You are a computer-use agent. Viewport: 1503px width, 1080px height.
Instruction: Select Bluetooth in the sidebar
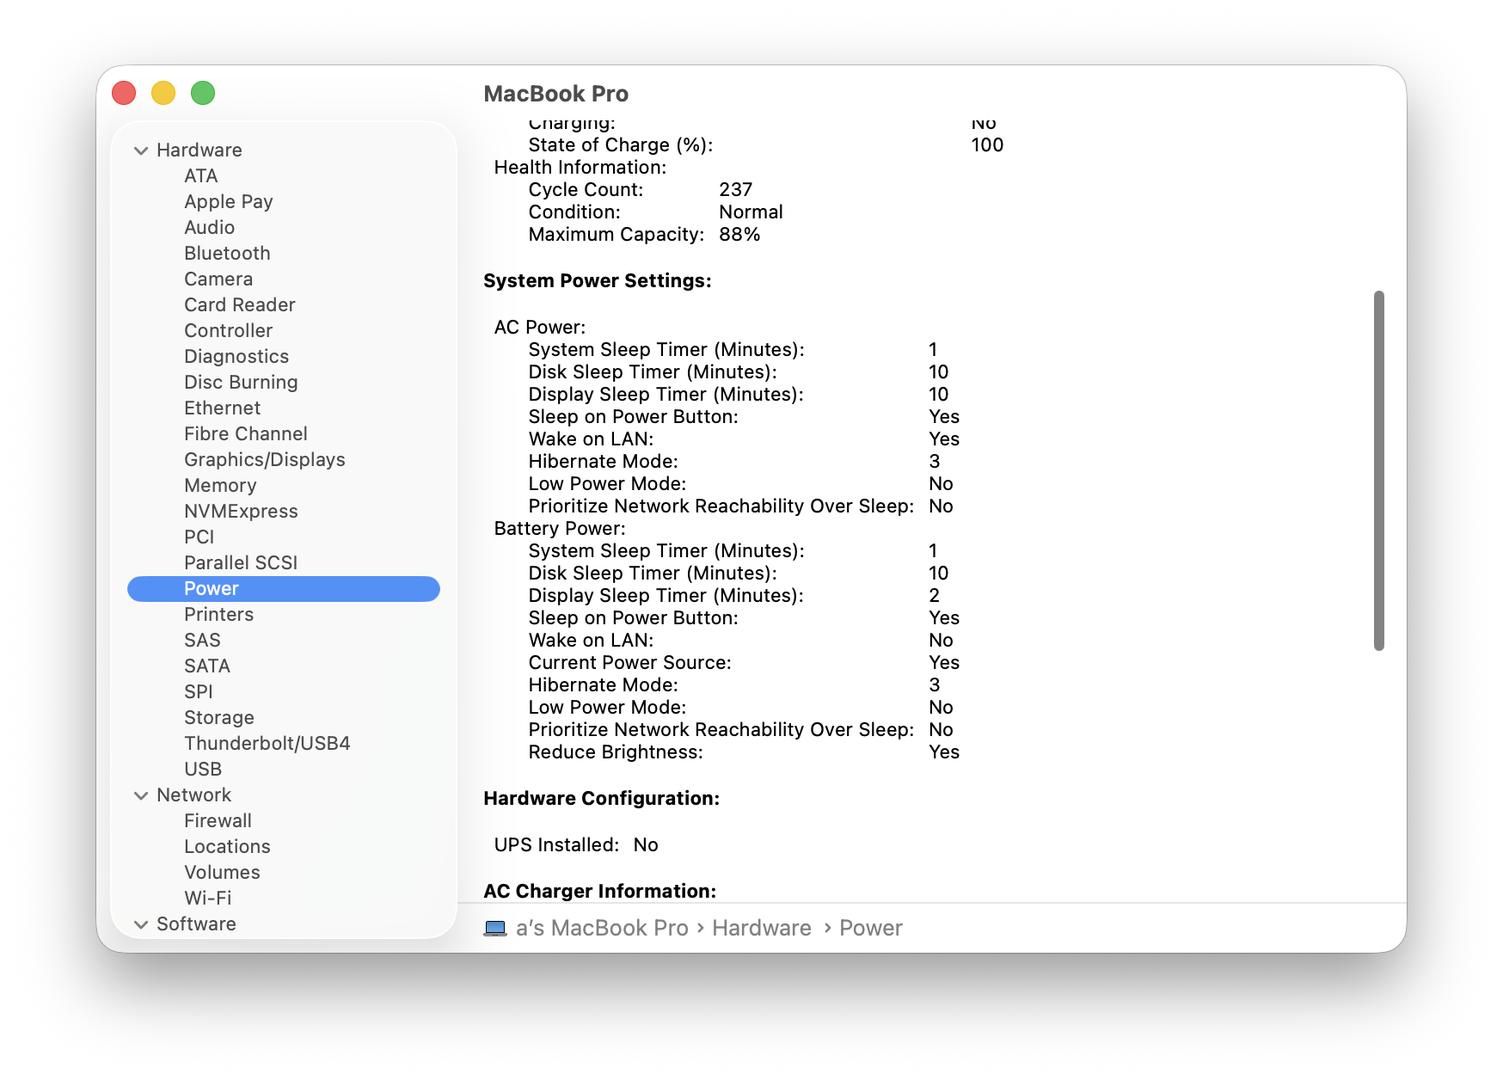(227, 253)
